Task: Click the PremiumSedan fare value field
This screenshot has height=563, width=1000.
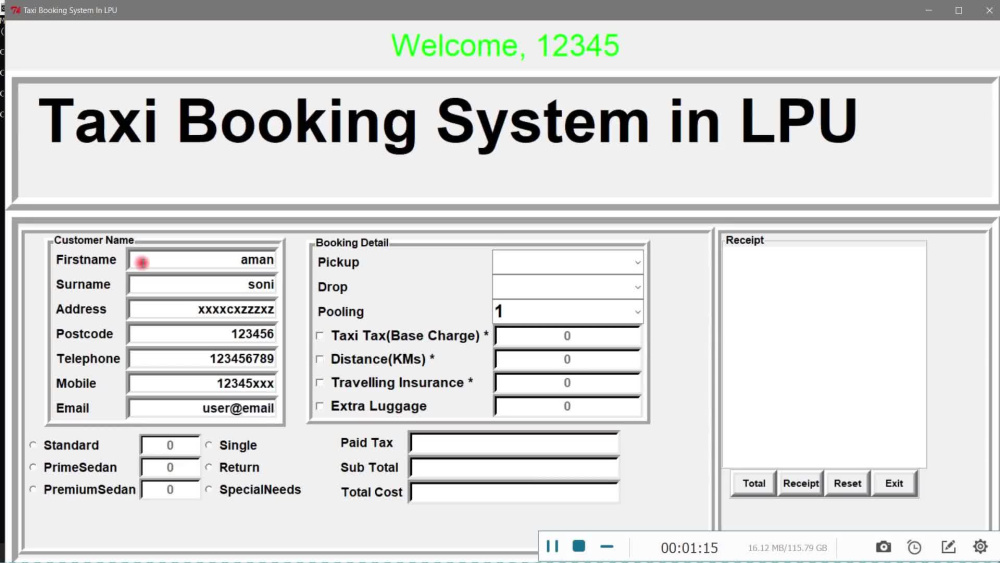Action: tap(170, 490)
